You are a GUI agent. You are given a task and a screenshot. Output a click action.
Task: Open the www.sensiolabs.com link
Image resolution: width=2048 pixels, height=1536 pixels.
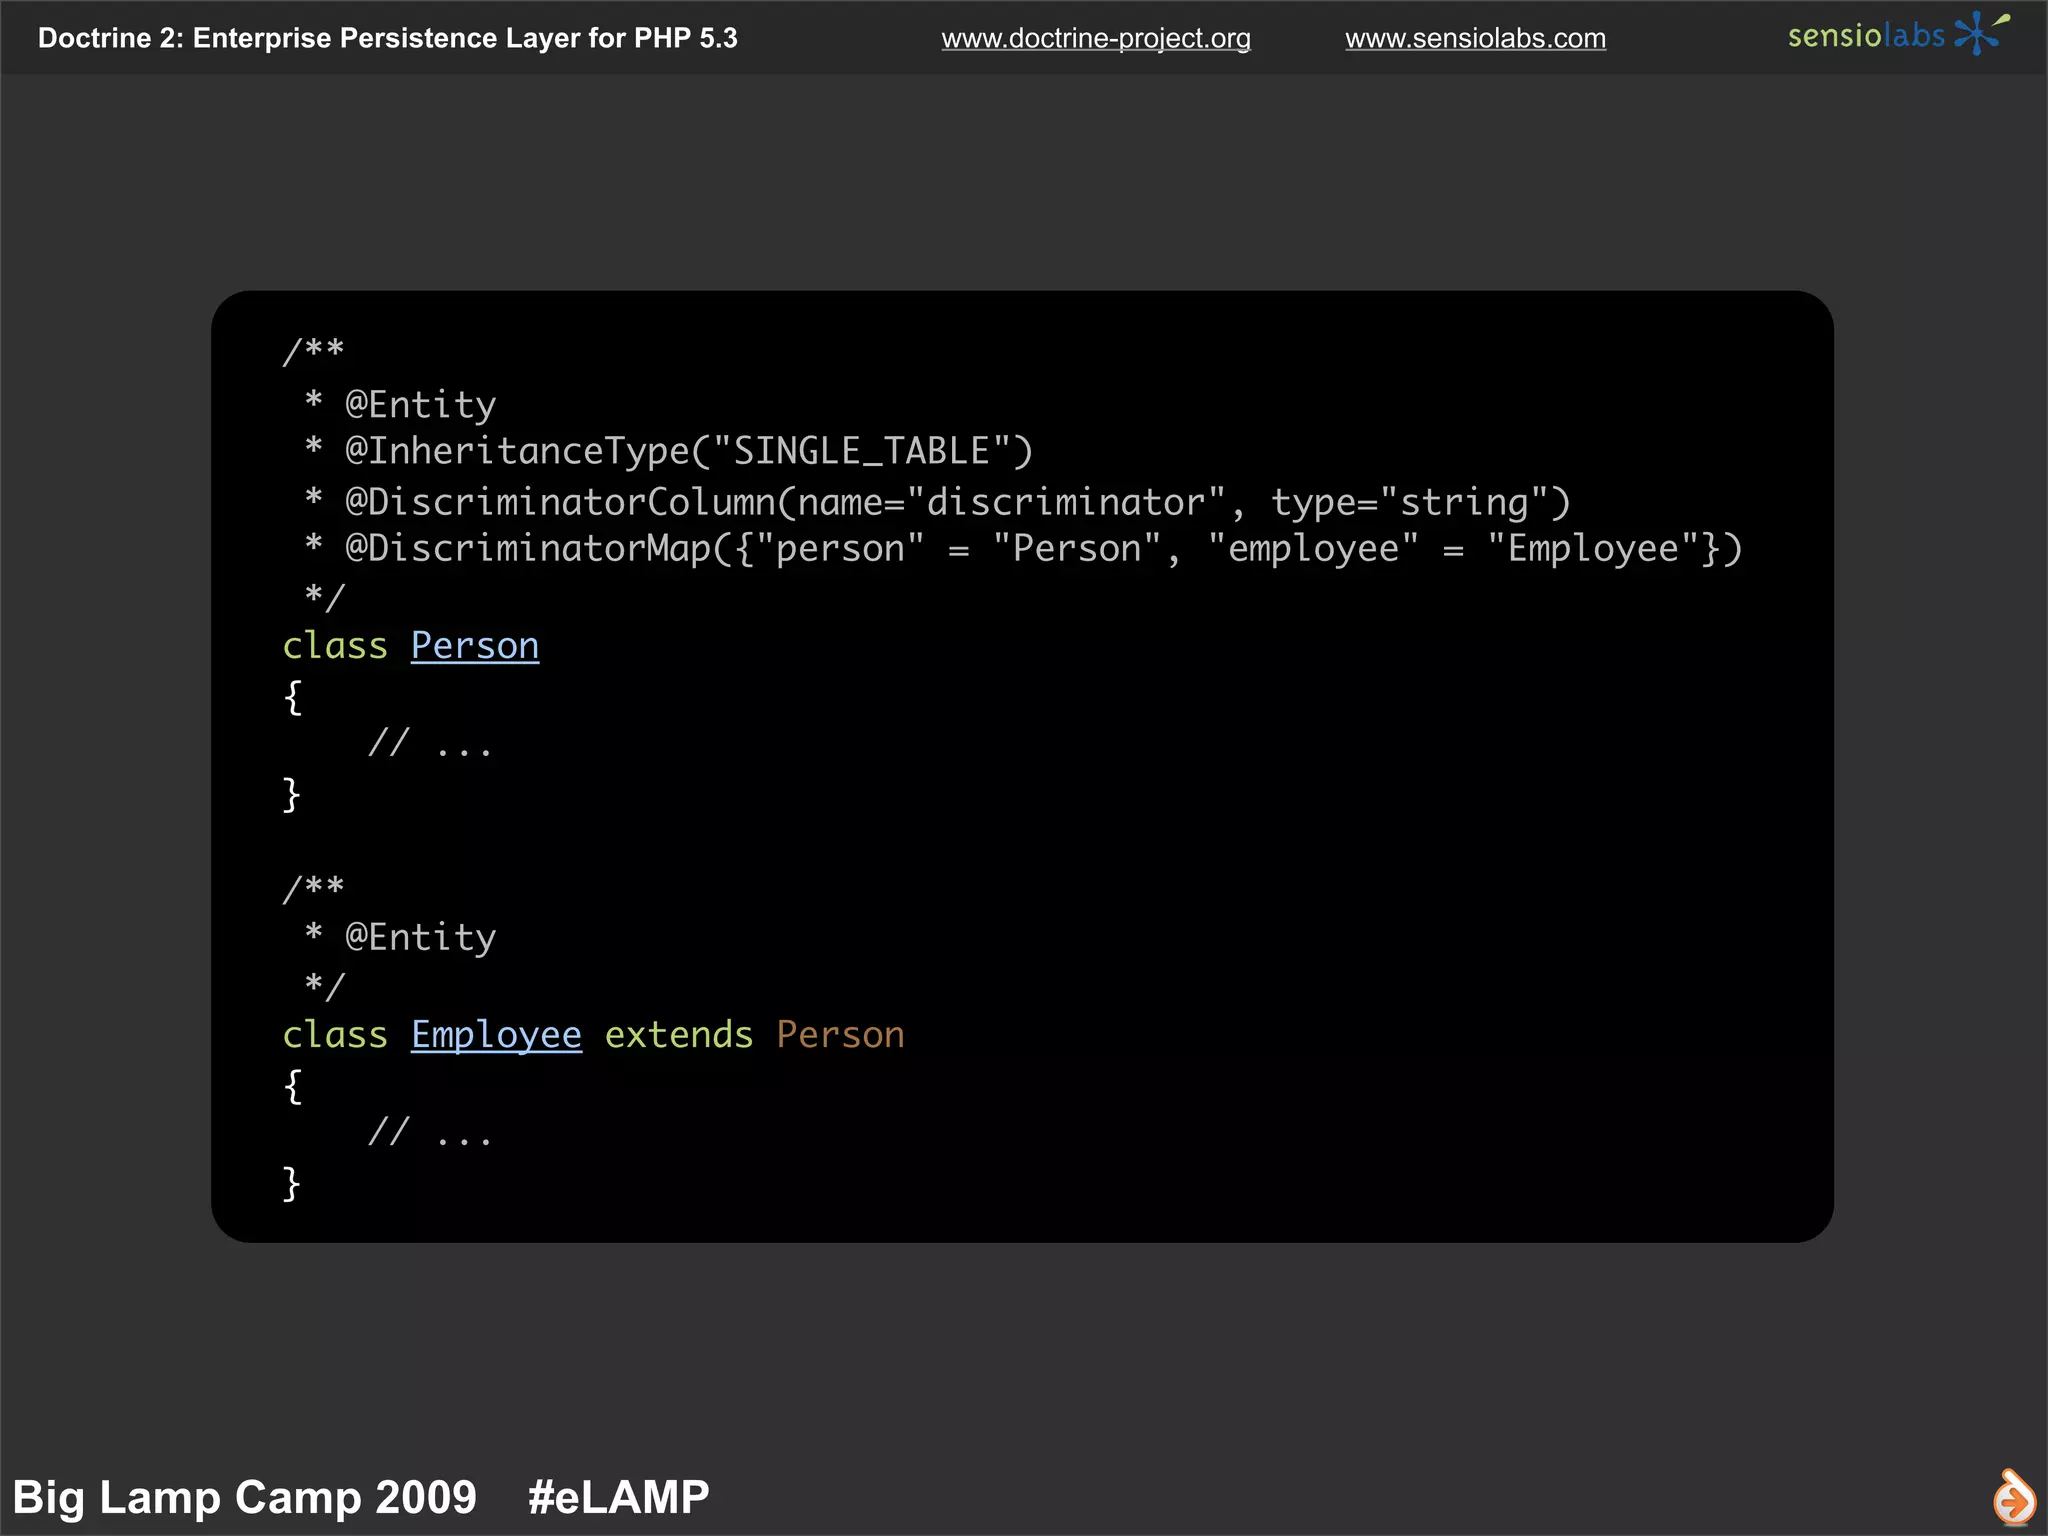tap(1475, 39)
